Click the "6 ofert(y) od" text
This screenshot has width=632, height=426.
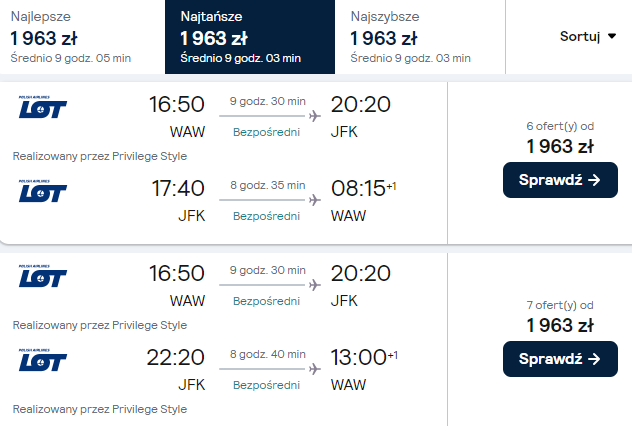point(560,126)
